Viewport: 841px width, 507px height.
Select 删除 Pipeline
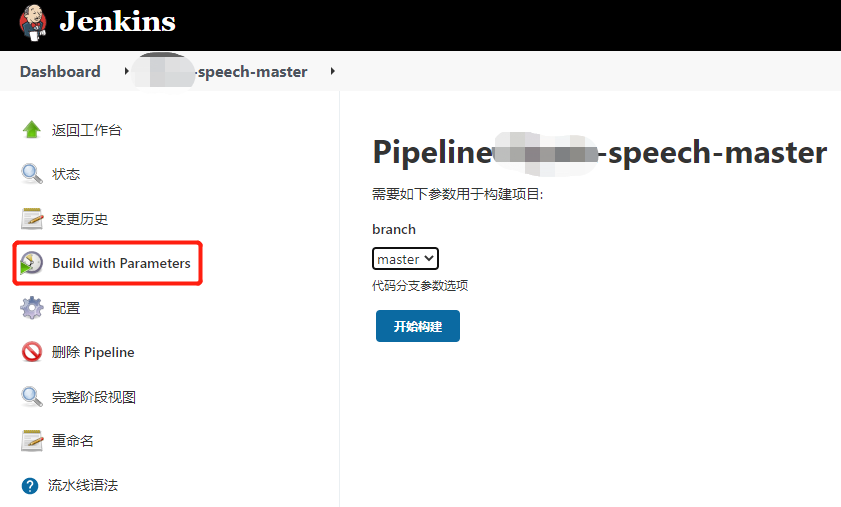(x=93, y=352)
